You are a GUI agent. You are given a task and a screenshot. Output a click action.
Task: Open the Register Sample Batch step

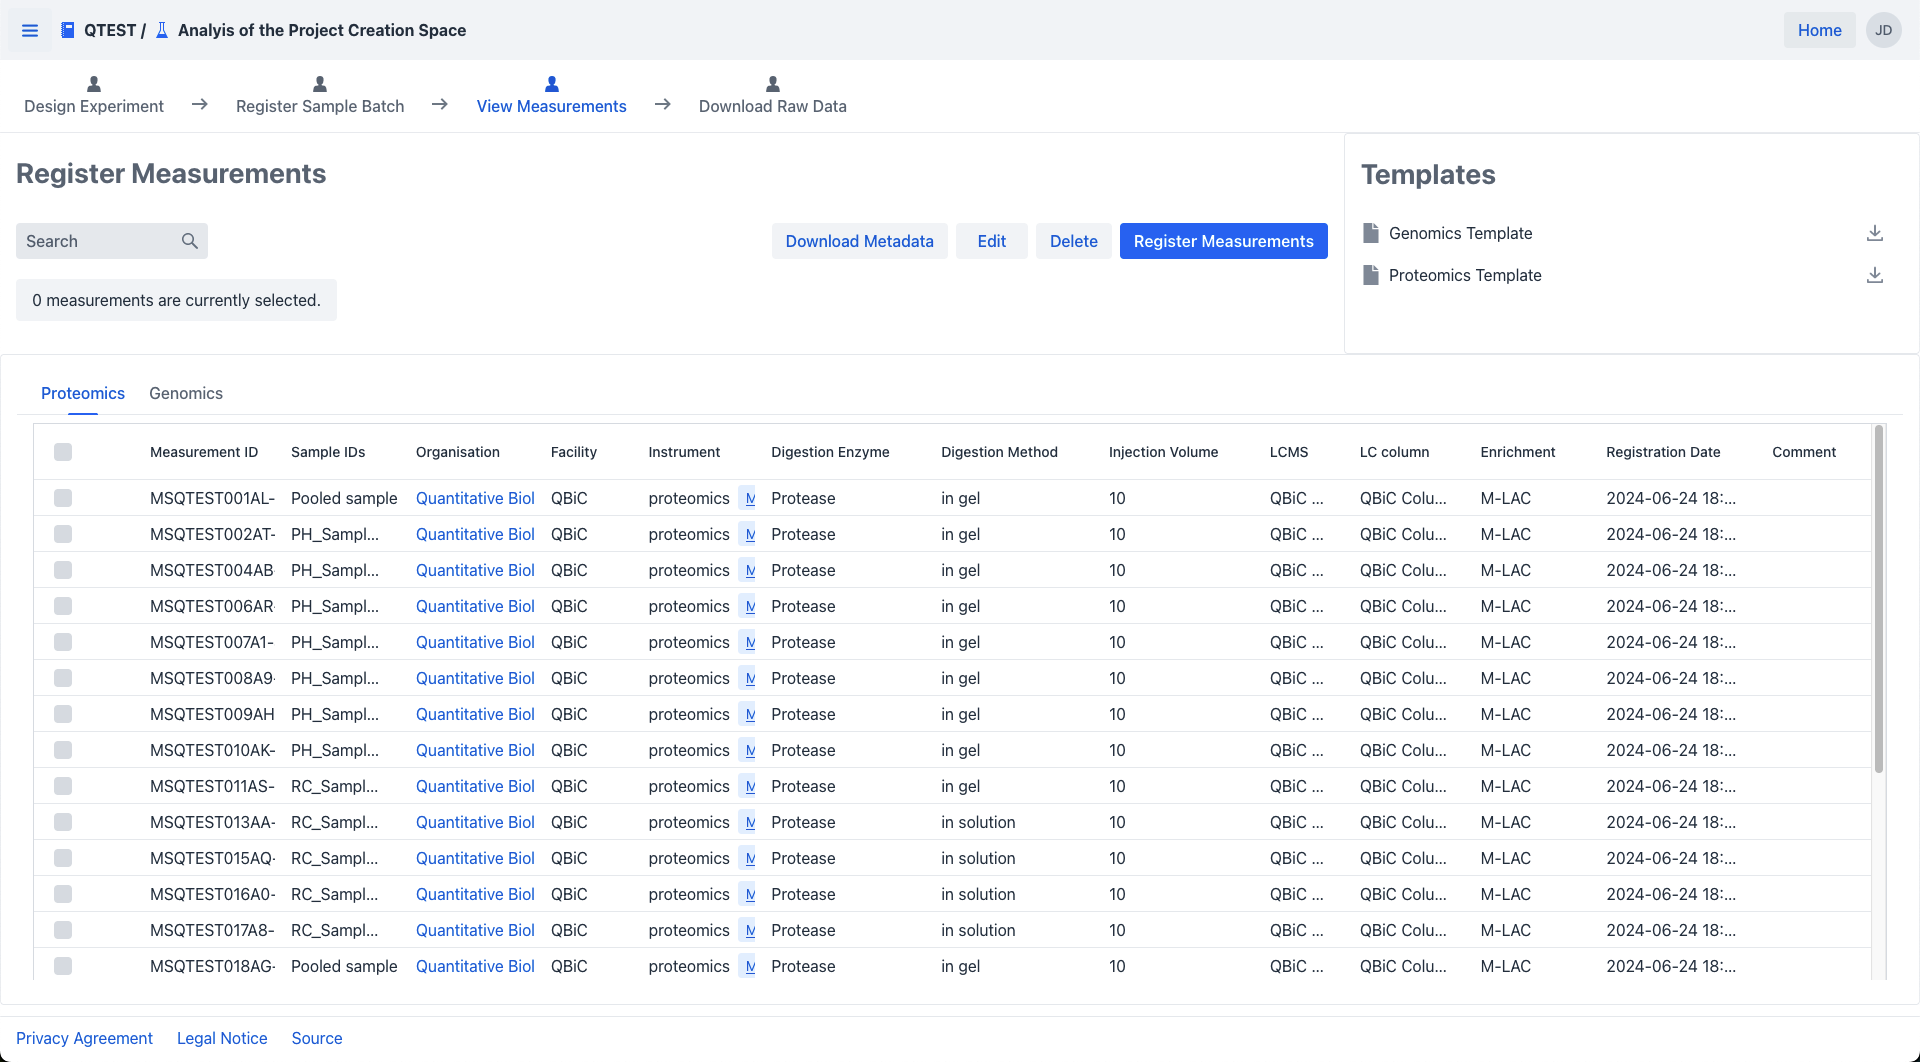point(320,106)
